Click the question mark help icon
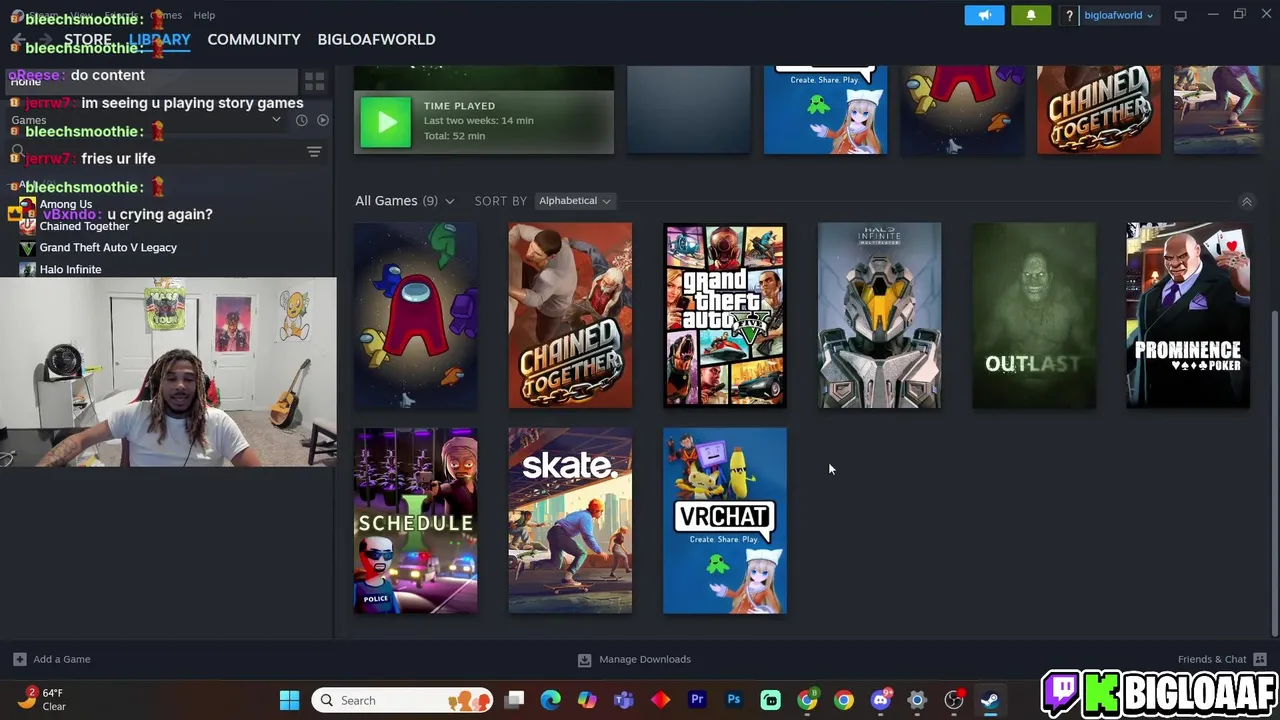The height and width of the screenshot is (720, 1280). (x=1069, y=15)
